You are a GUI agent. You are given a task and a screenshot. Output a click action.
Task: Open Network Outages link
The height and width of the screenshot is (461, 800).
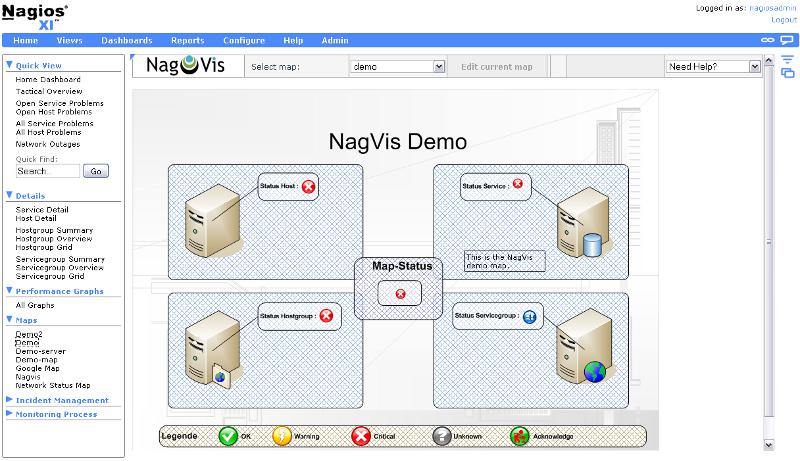(48, 144)
